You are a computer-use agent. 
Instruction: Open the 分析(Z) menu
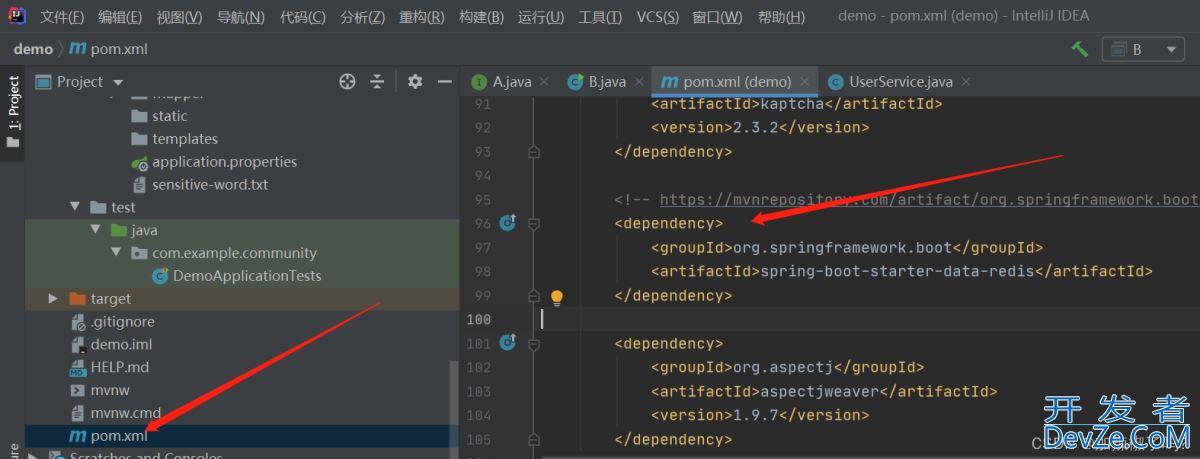pos(362,16)
